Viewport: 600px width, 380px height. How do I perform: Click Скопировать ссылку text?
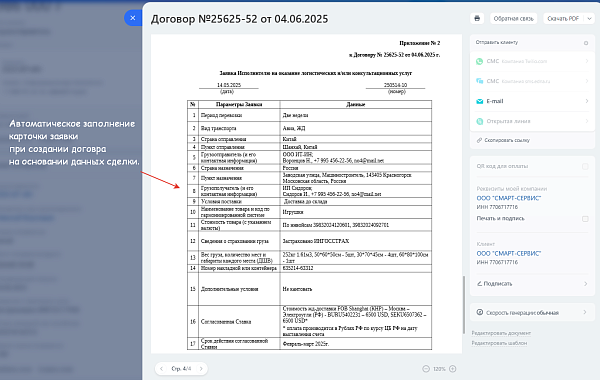[x=507, y=140]
